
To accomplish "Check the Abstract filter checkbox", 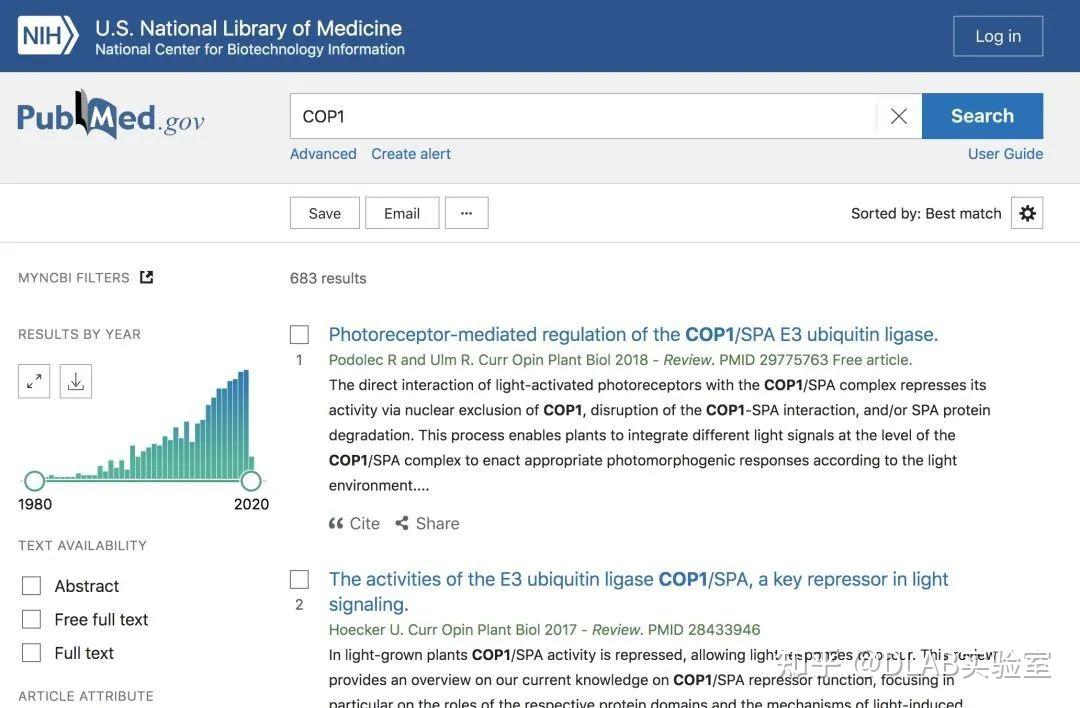I will pos(32,586).
